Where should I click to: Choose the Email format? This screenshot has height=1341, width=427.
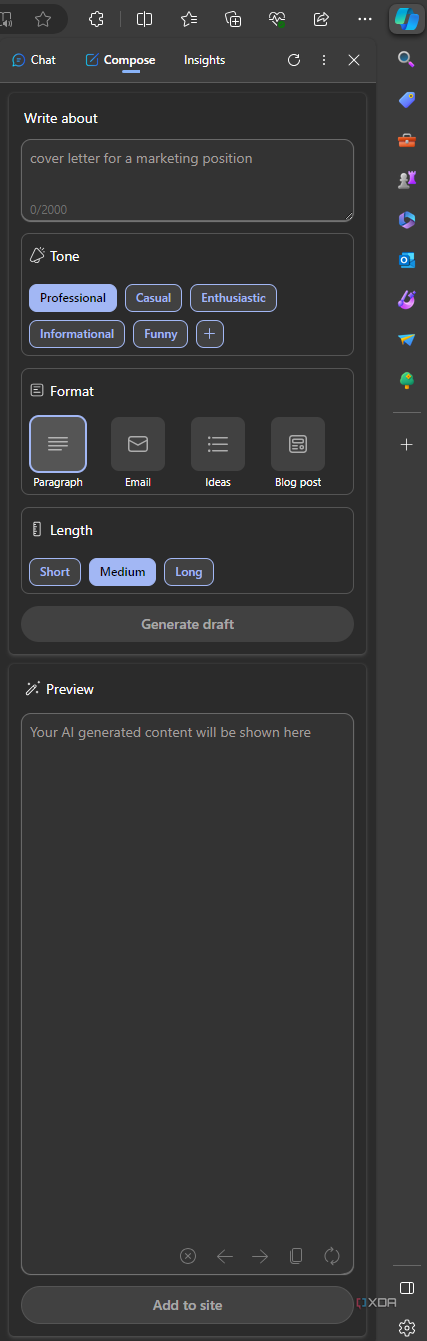[138, 443]
